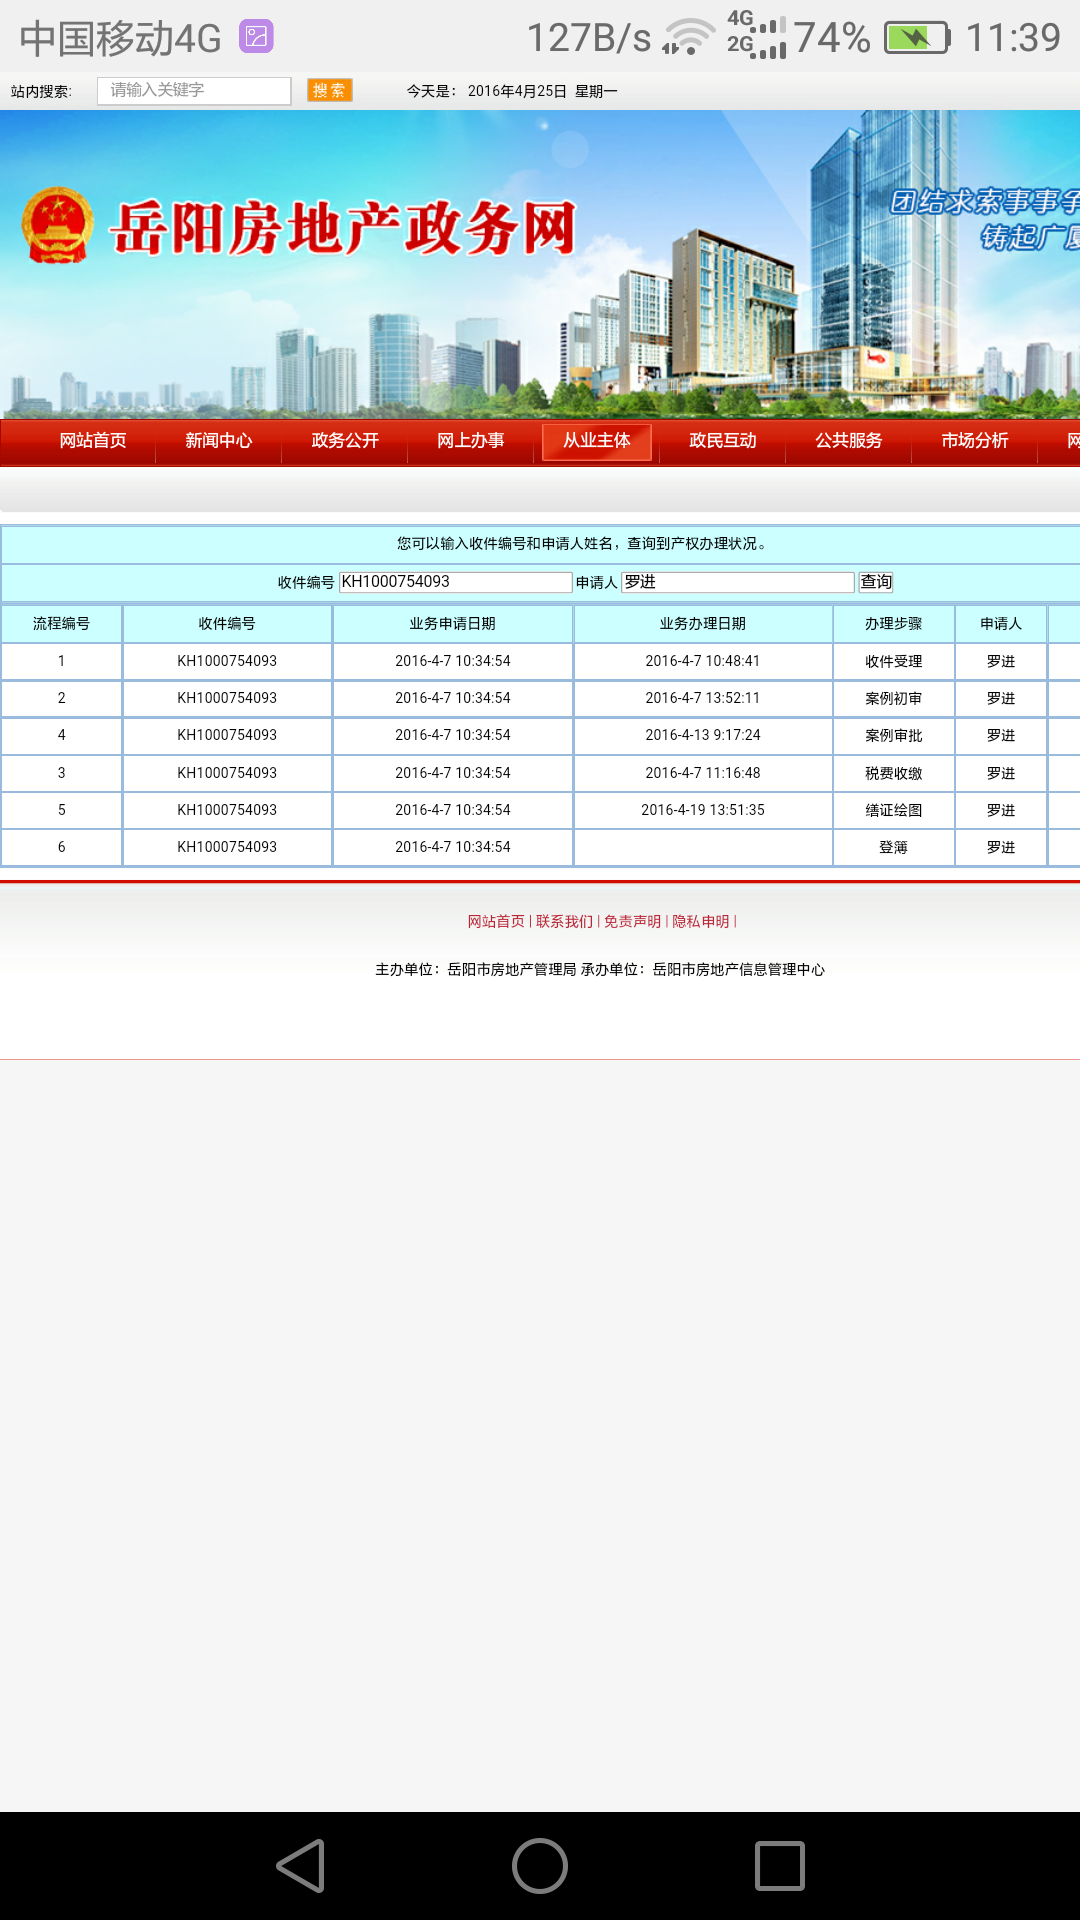
Task: Select the 网上办事 menu item
Action: coord(471,441)
